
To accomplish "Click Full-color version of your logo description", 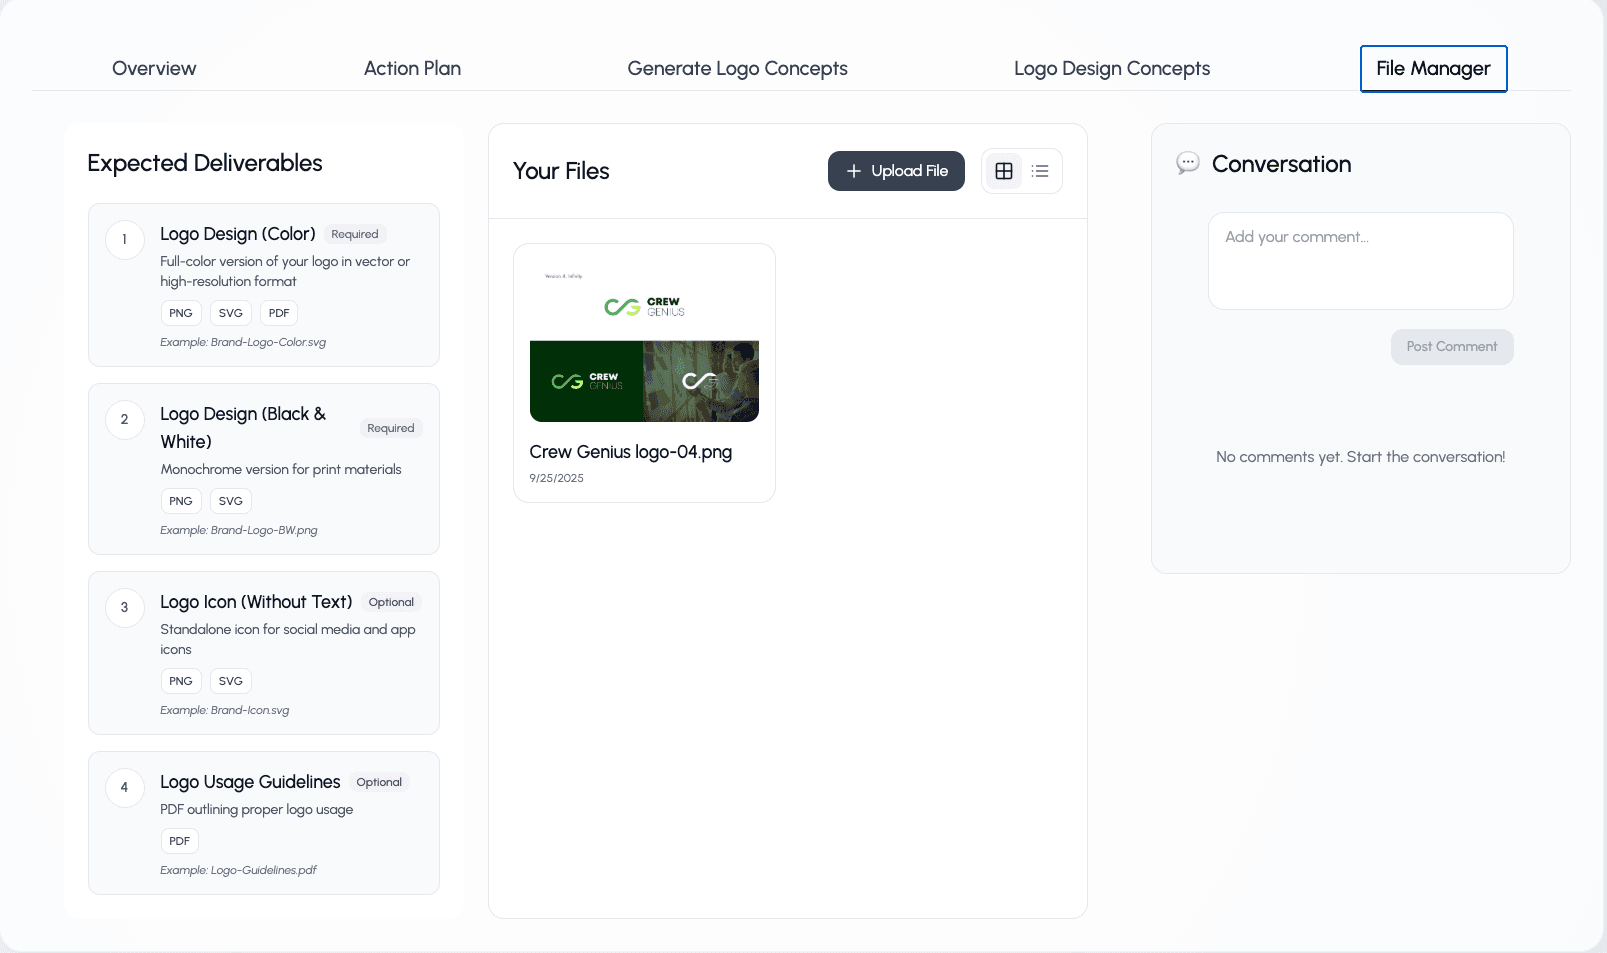I will pyautogui.click(x=285, y=271).
